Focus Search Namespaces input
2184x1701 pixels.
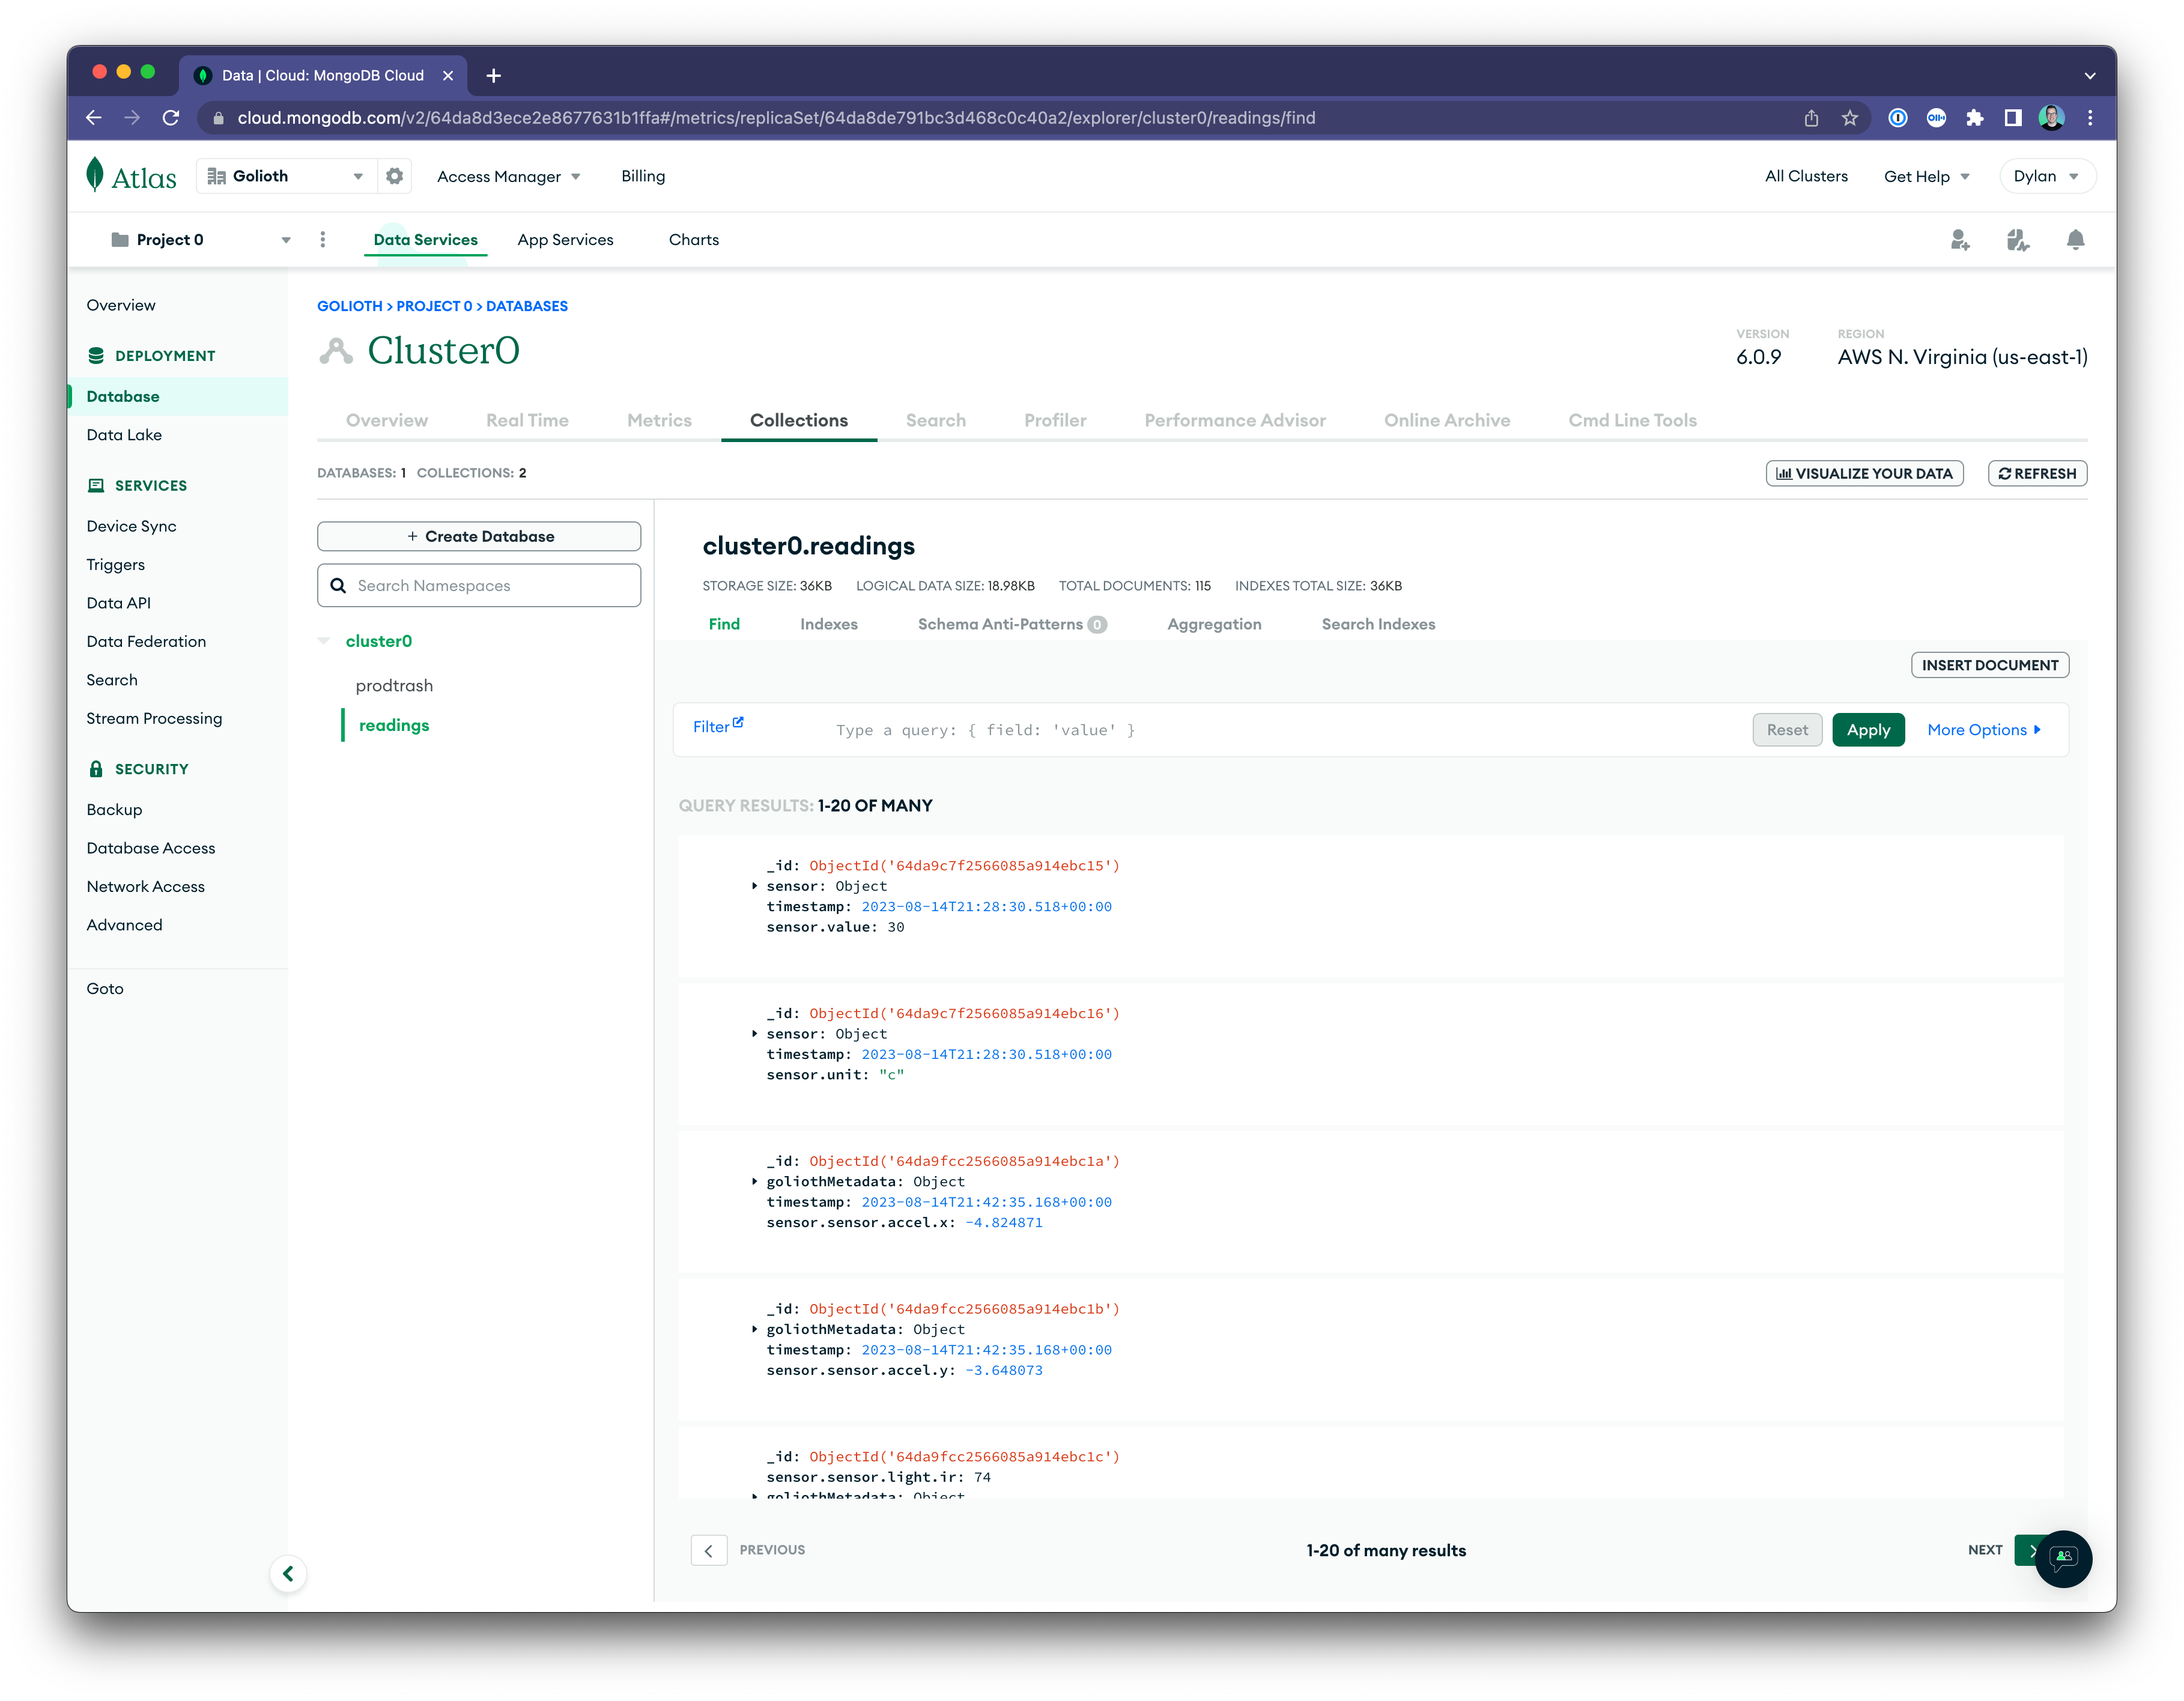click(479, 586)
